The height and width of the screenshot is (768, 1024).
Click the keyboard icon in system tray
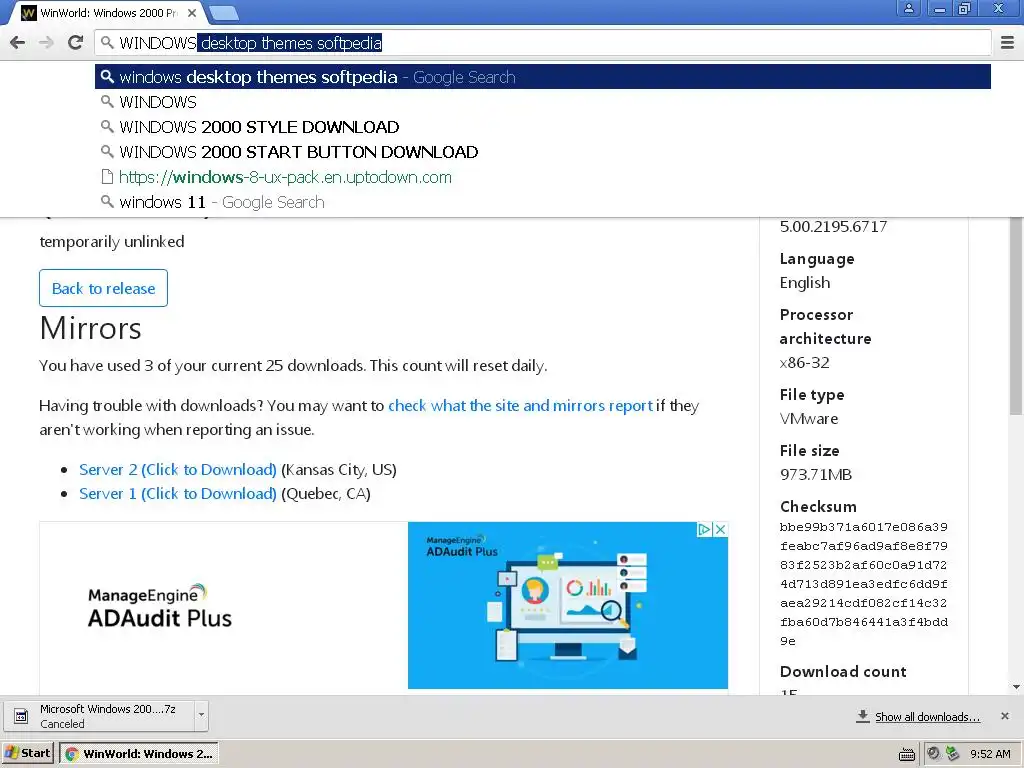pos(906,755)
